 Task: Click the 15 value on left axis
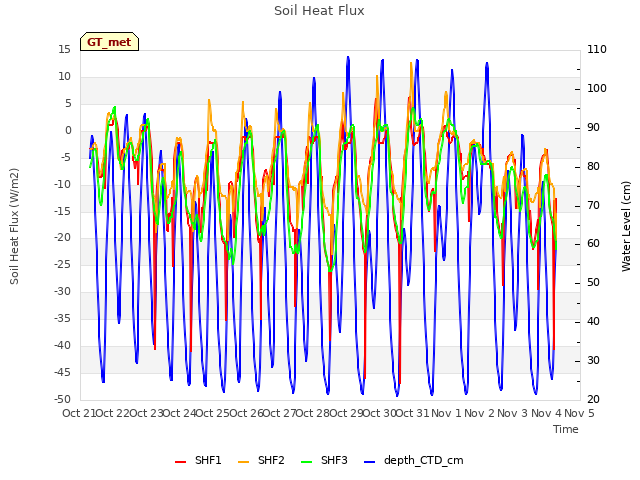pos(64,49)
